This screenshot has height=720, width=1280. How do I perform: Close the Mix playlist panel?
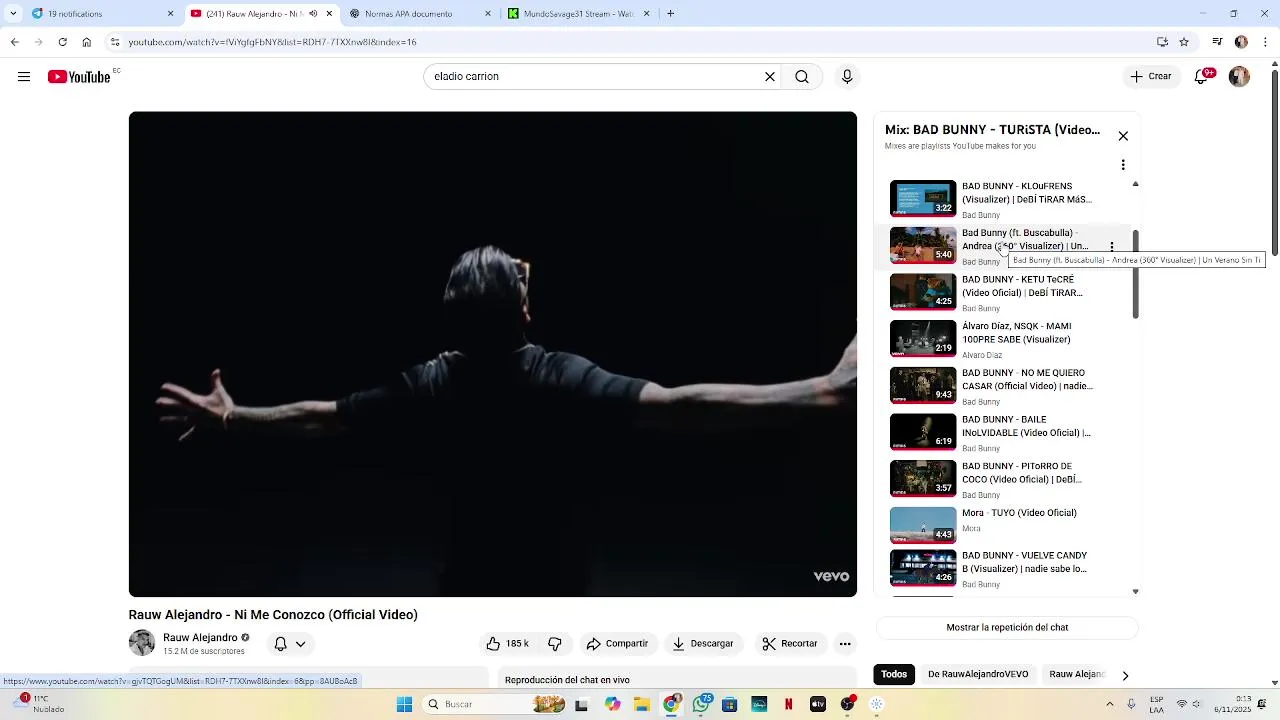tap(1123, 136)
